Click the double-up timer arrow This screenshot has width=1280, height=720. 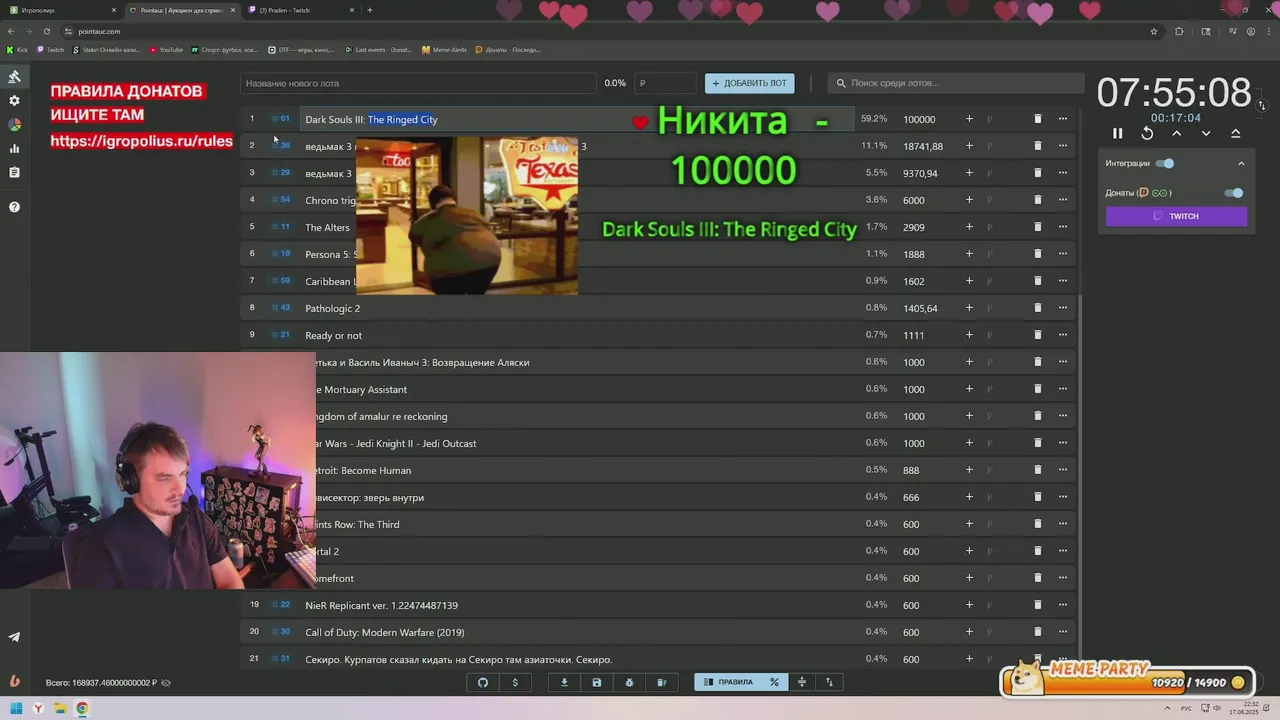tap(1236, 134)
